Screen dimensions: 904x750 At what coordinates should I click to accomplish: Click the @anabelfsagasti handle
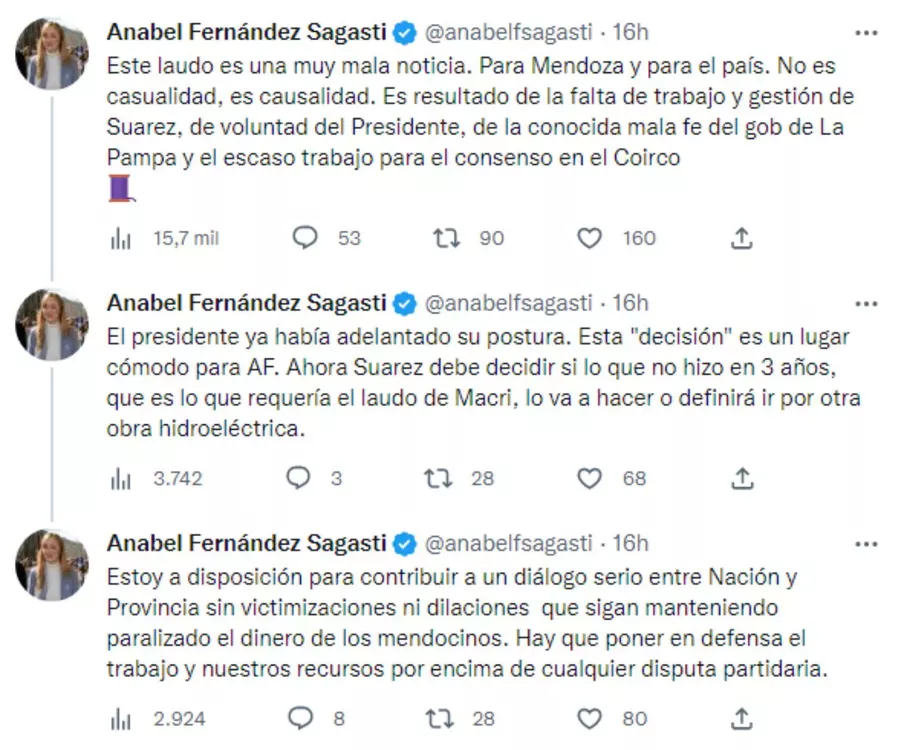pos(509,31)
